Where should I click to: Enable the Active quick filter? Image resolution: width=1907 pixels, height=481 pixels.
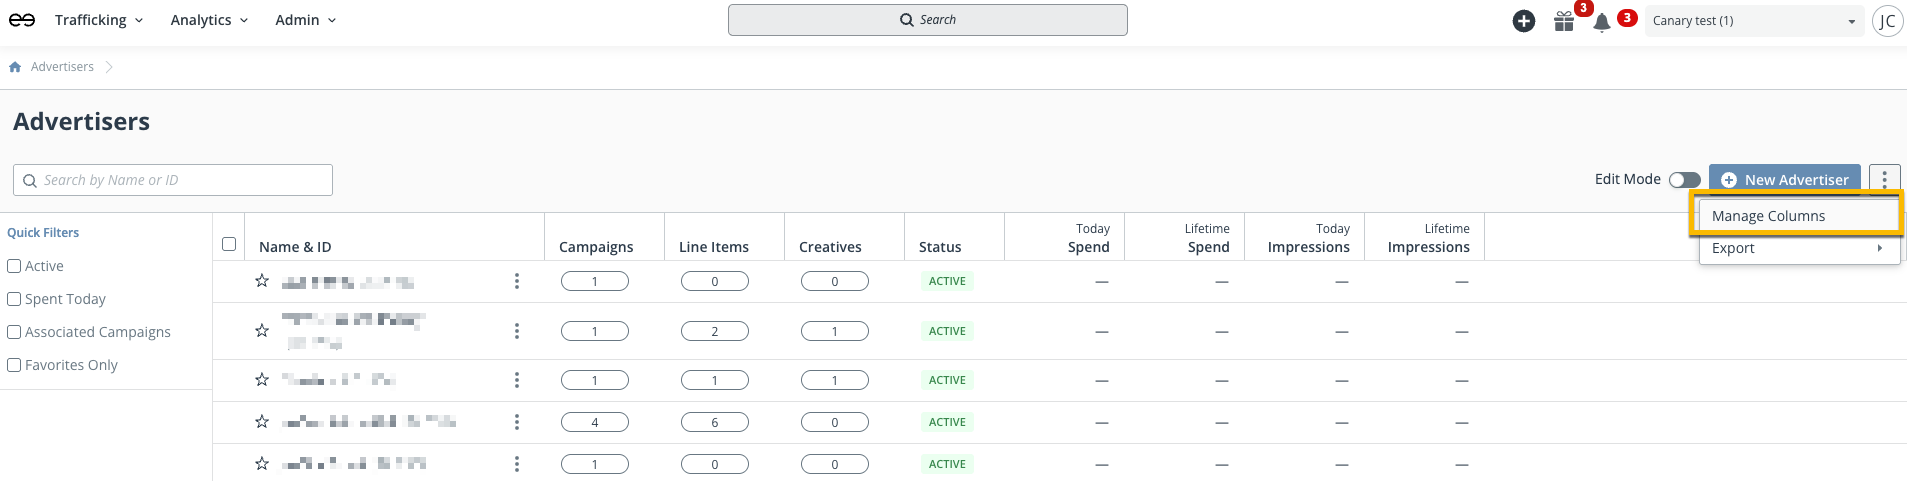pyautogui.click(x=14, y=266)
